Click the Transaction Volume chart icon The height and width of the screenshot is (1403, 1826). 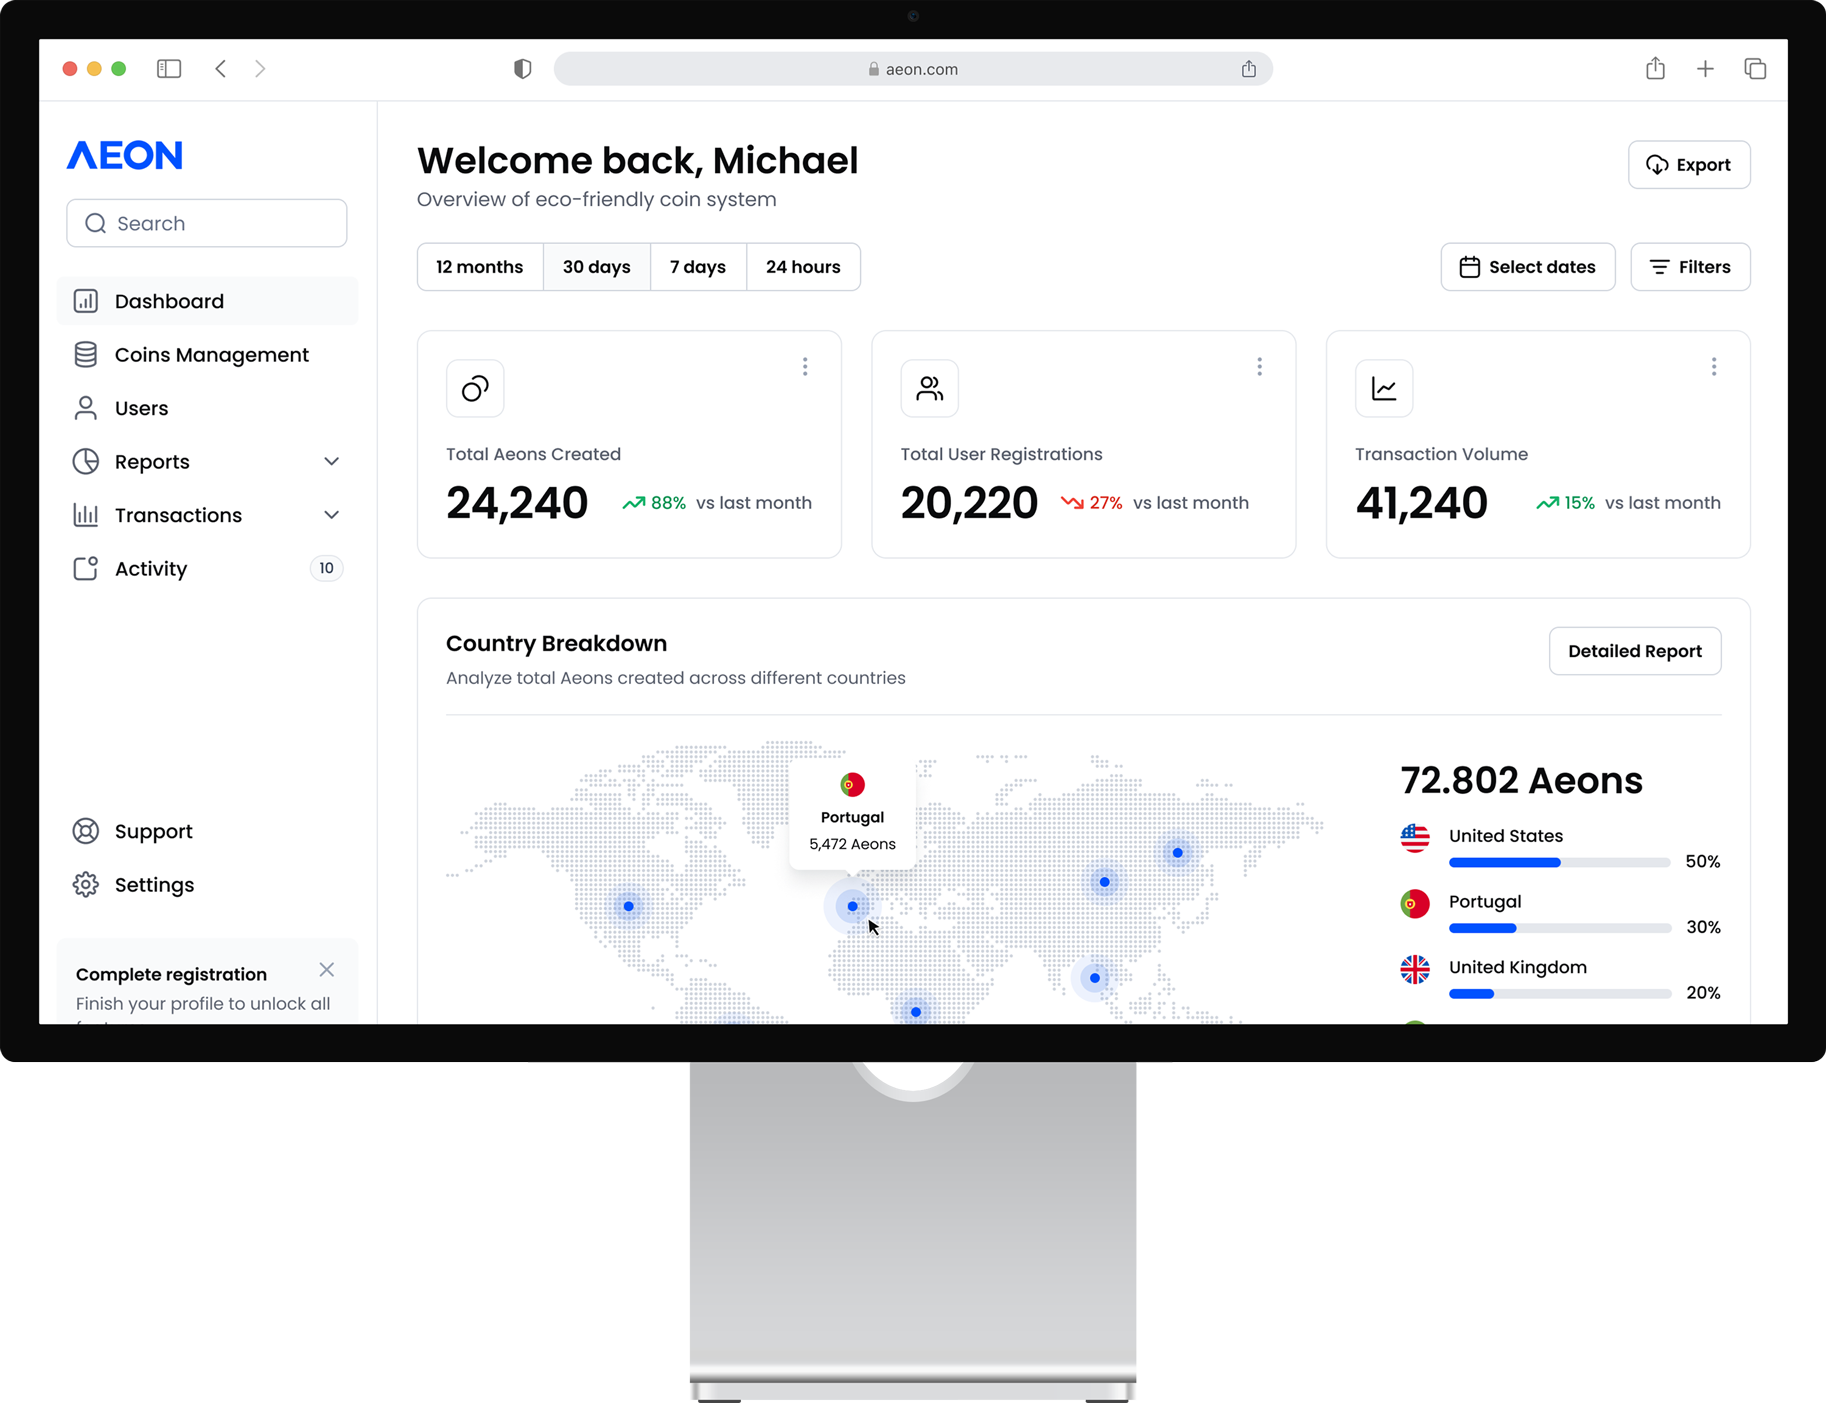[1384, 388]
